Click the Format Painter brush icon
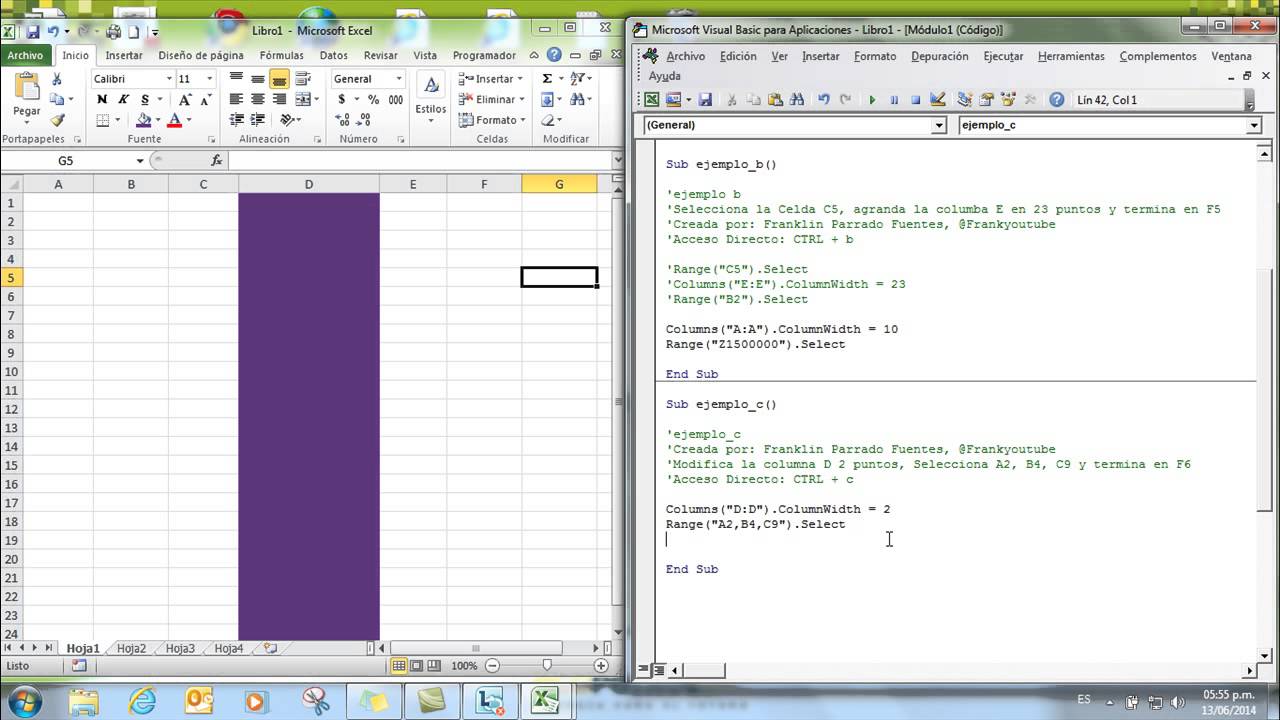1280x720 pixels. click(x=57, y=120)
